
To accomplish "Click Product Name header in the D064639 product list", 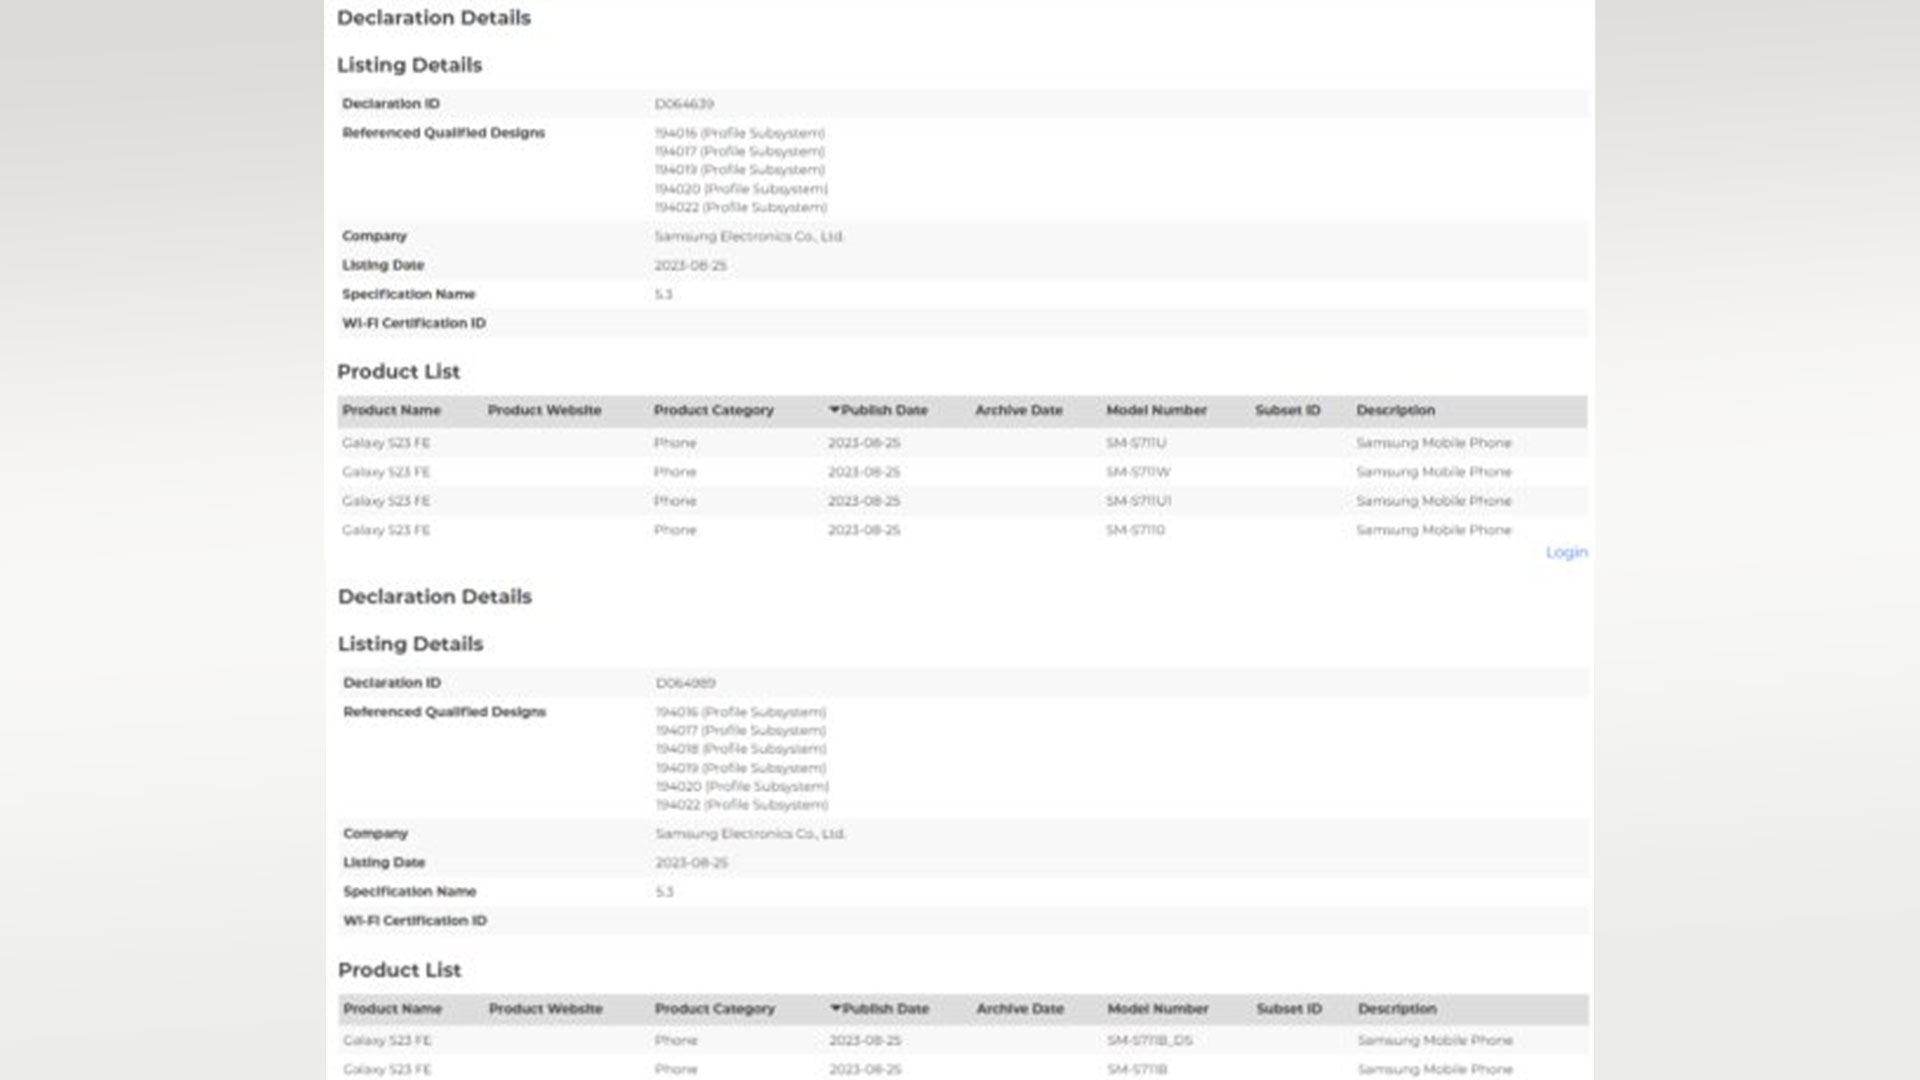I will 391,410.
